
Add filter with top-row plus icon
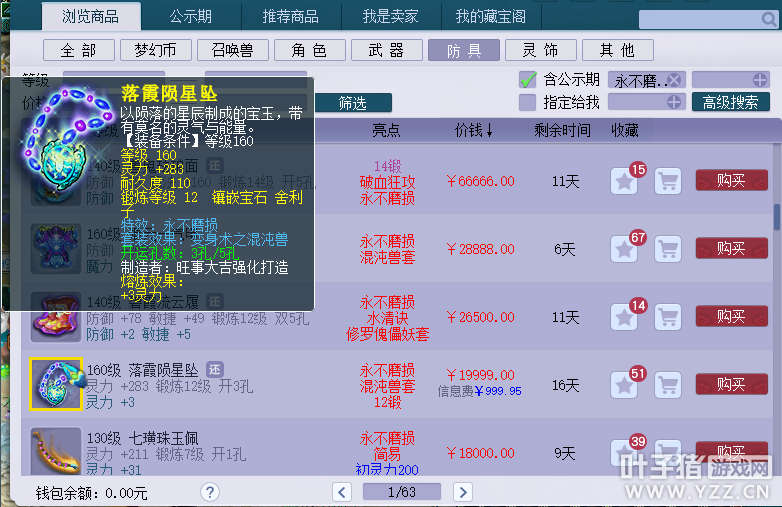760,80
